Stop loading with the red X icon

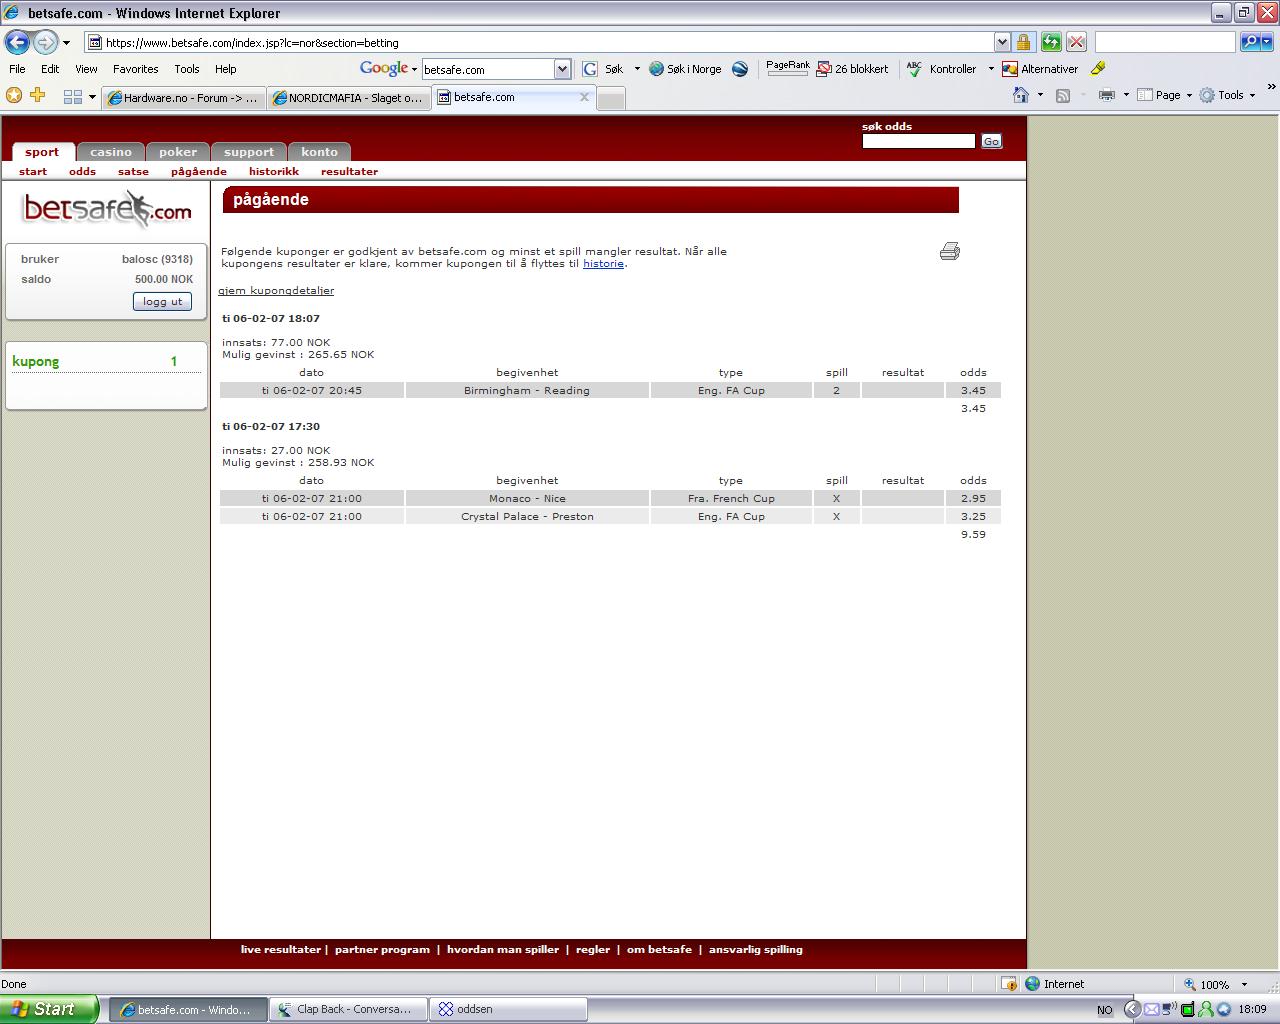click(1076, 42)
